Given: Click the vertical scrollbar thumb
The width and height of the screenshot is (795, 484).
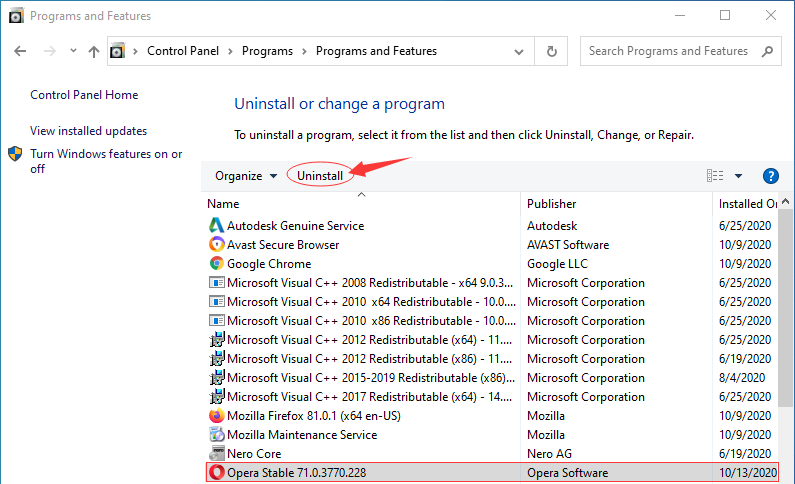Looking at the screenshot, I should 785,307.
